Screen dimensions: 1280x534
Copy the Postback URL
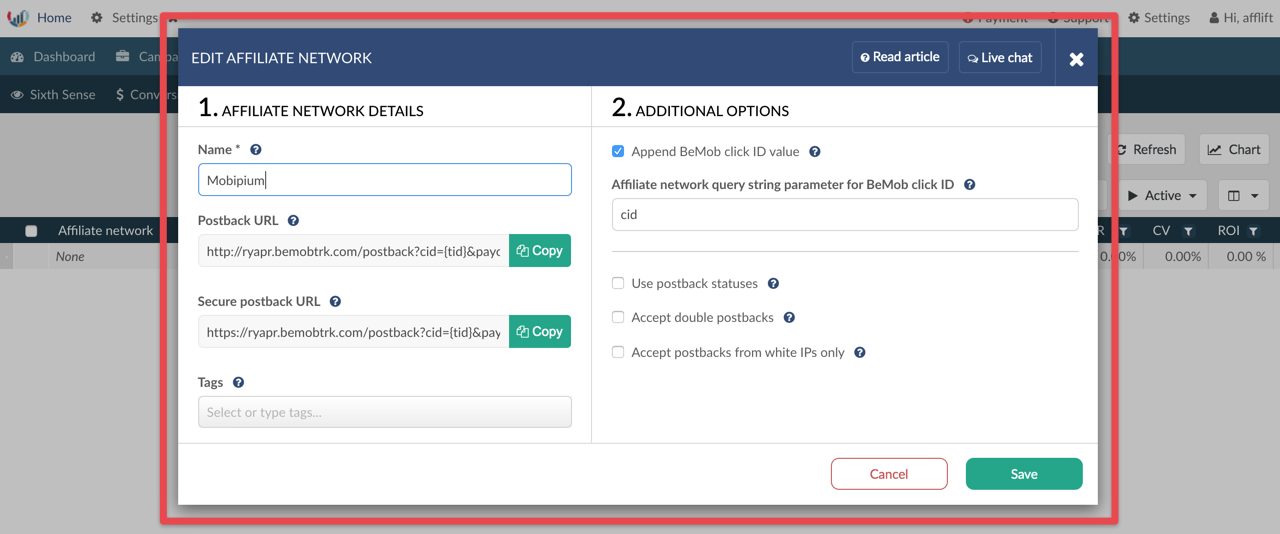[x=540, y=251]
